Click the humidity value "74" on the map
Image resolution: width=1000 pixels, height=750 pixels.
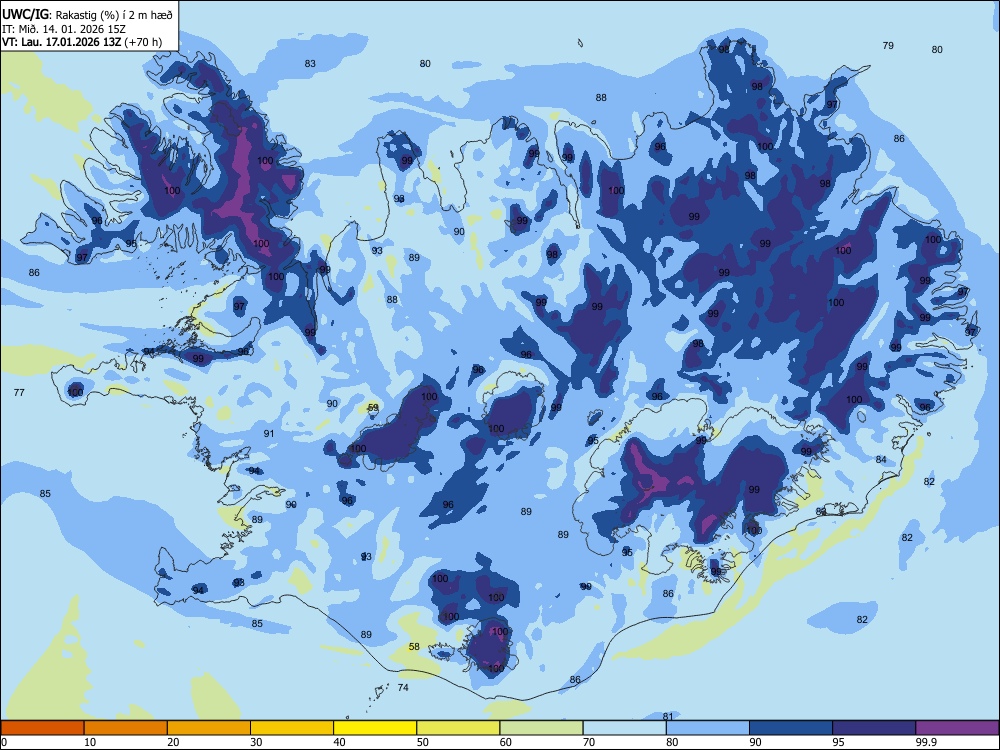click(x=403, y=688)
